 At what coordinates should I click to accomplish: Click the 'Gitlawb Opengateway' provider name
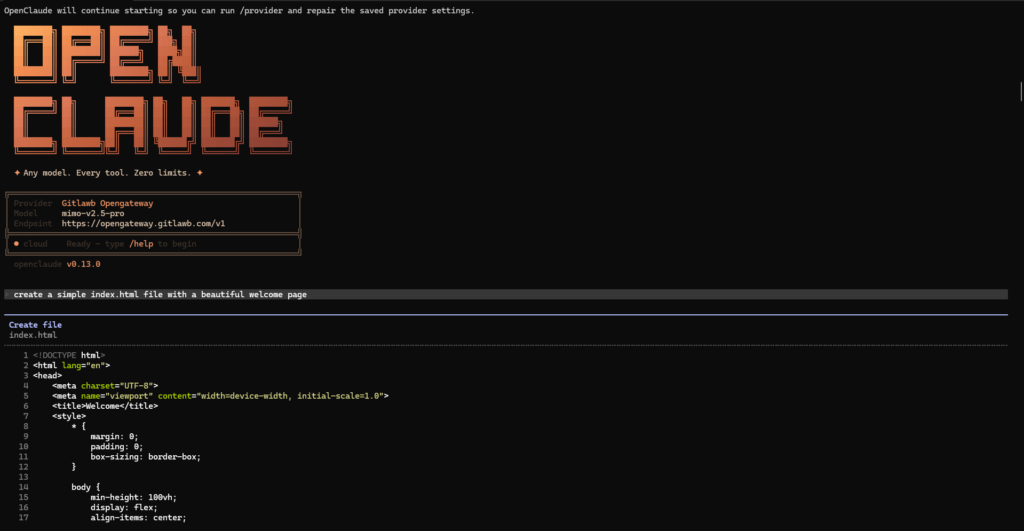[x=107, y=203]
